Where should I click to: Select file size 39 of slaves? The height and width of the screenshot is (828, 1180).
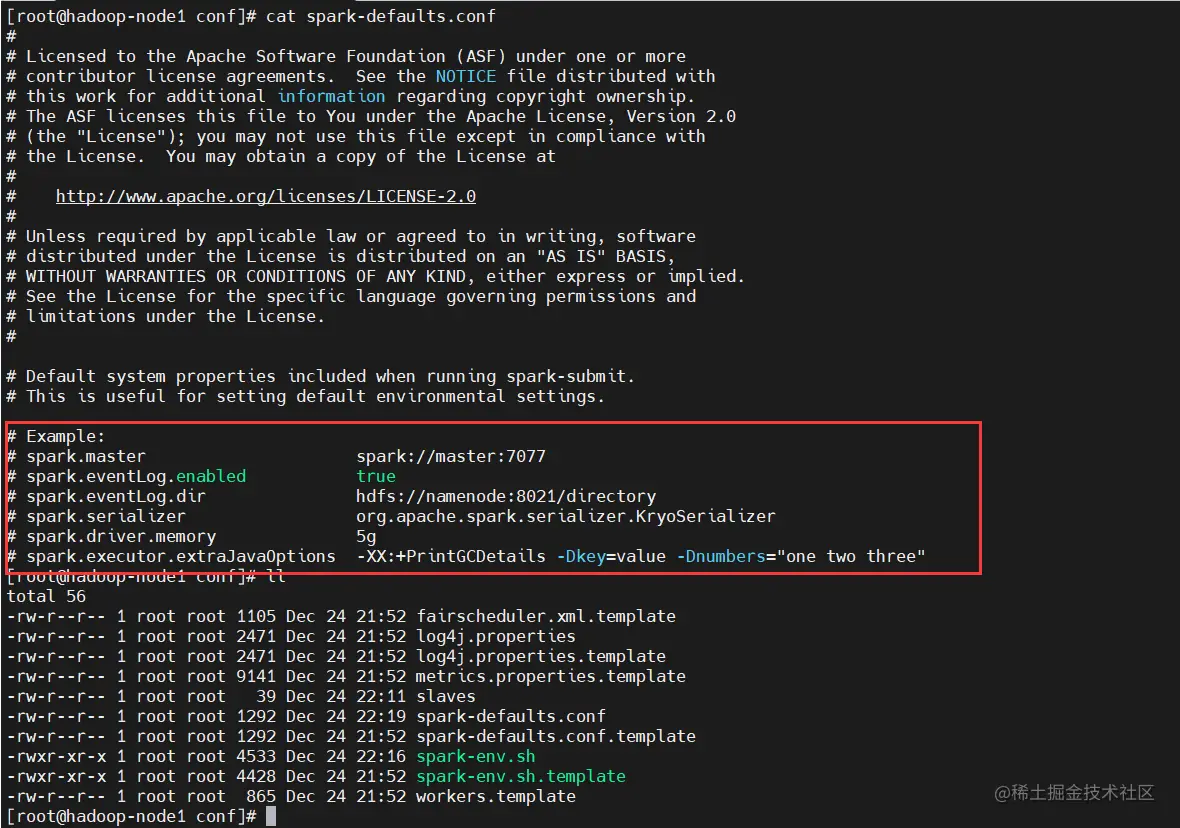click(266, 696)
